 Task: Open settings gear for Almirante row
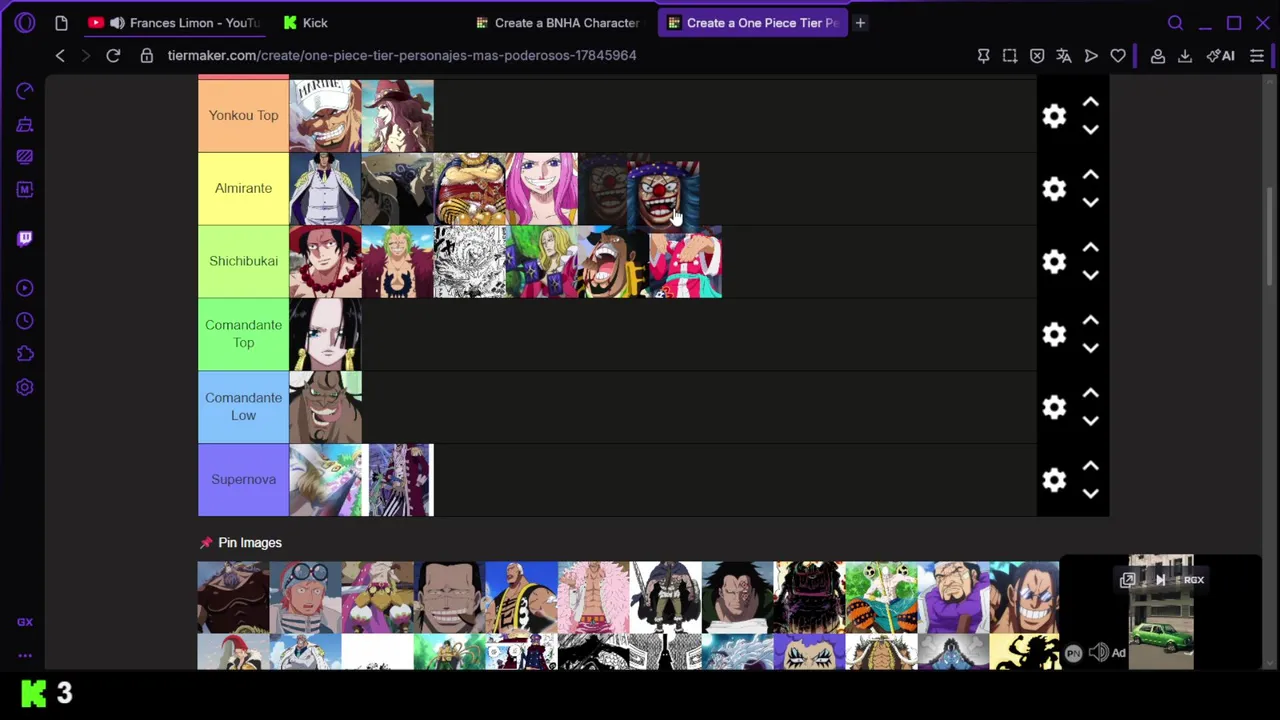pyautogui.click(x=1054, y=189)
